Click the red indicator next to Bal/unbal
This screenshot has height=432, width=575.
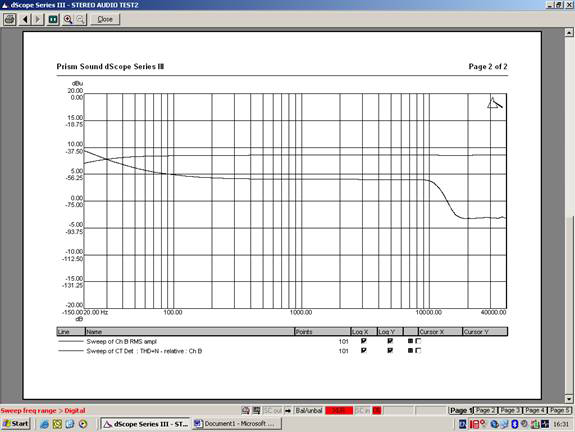[x=339, y=410]
